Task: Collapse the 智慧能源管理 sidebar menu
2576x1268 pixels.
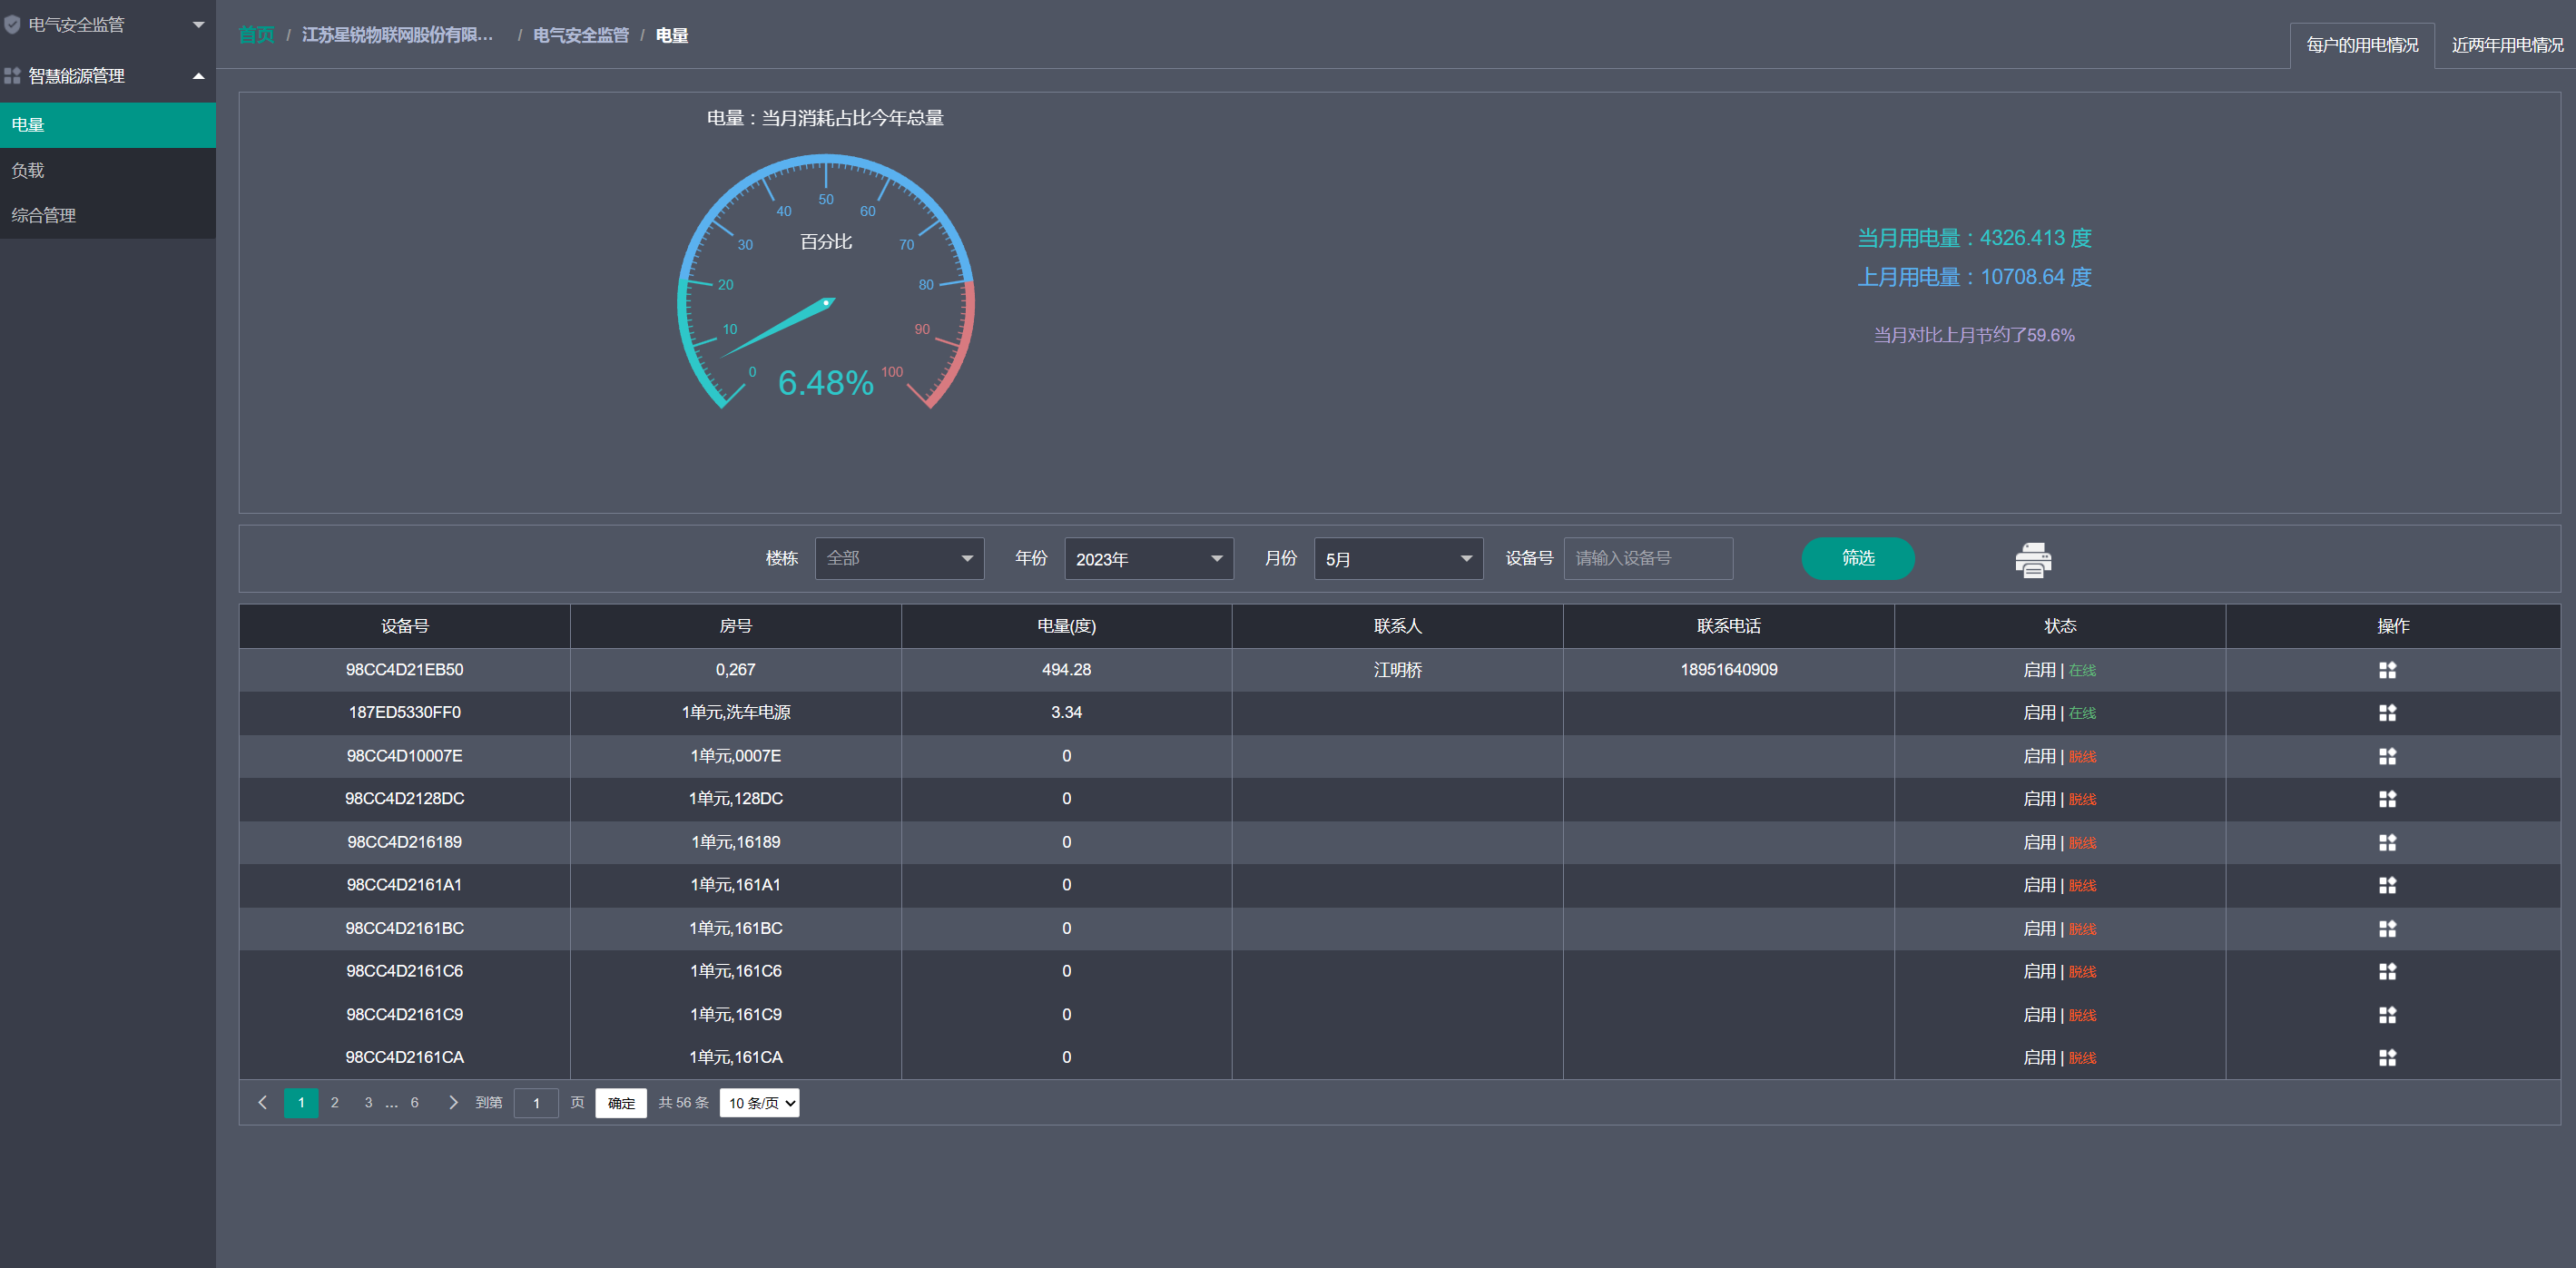Action: (108, 76)
